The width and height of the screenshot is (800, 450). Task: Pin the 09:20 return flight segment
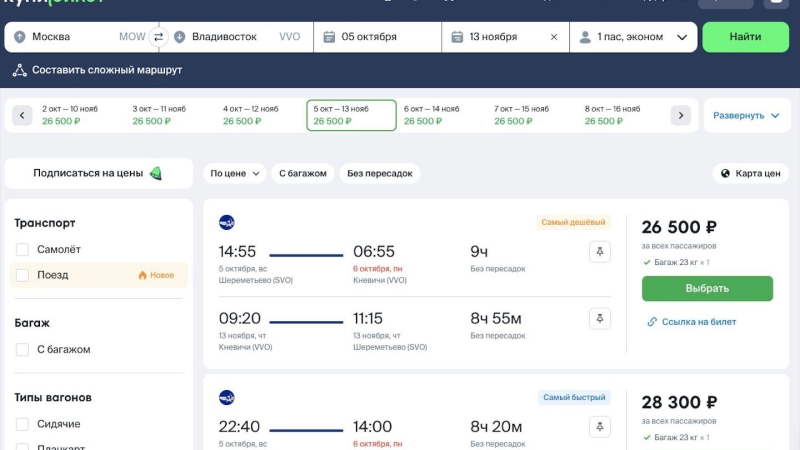point(600,318)
